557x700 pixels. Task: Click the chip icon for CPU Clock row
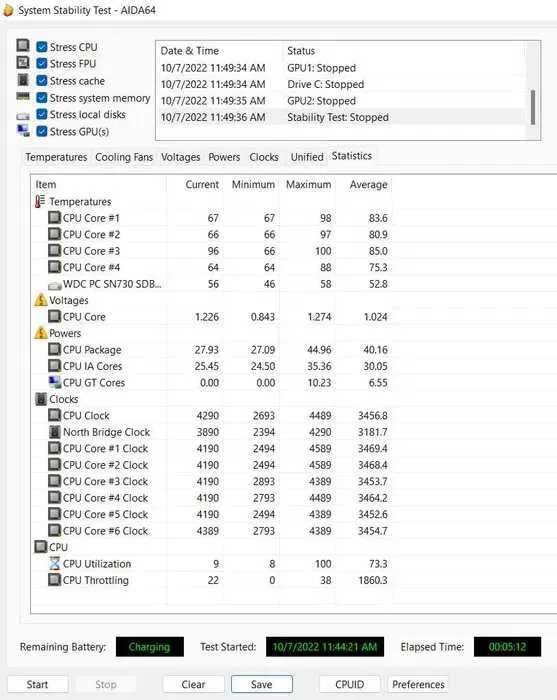[54, 415]
